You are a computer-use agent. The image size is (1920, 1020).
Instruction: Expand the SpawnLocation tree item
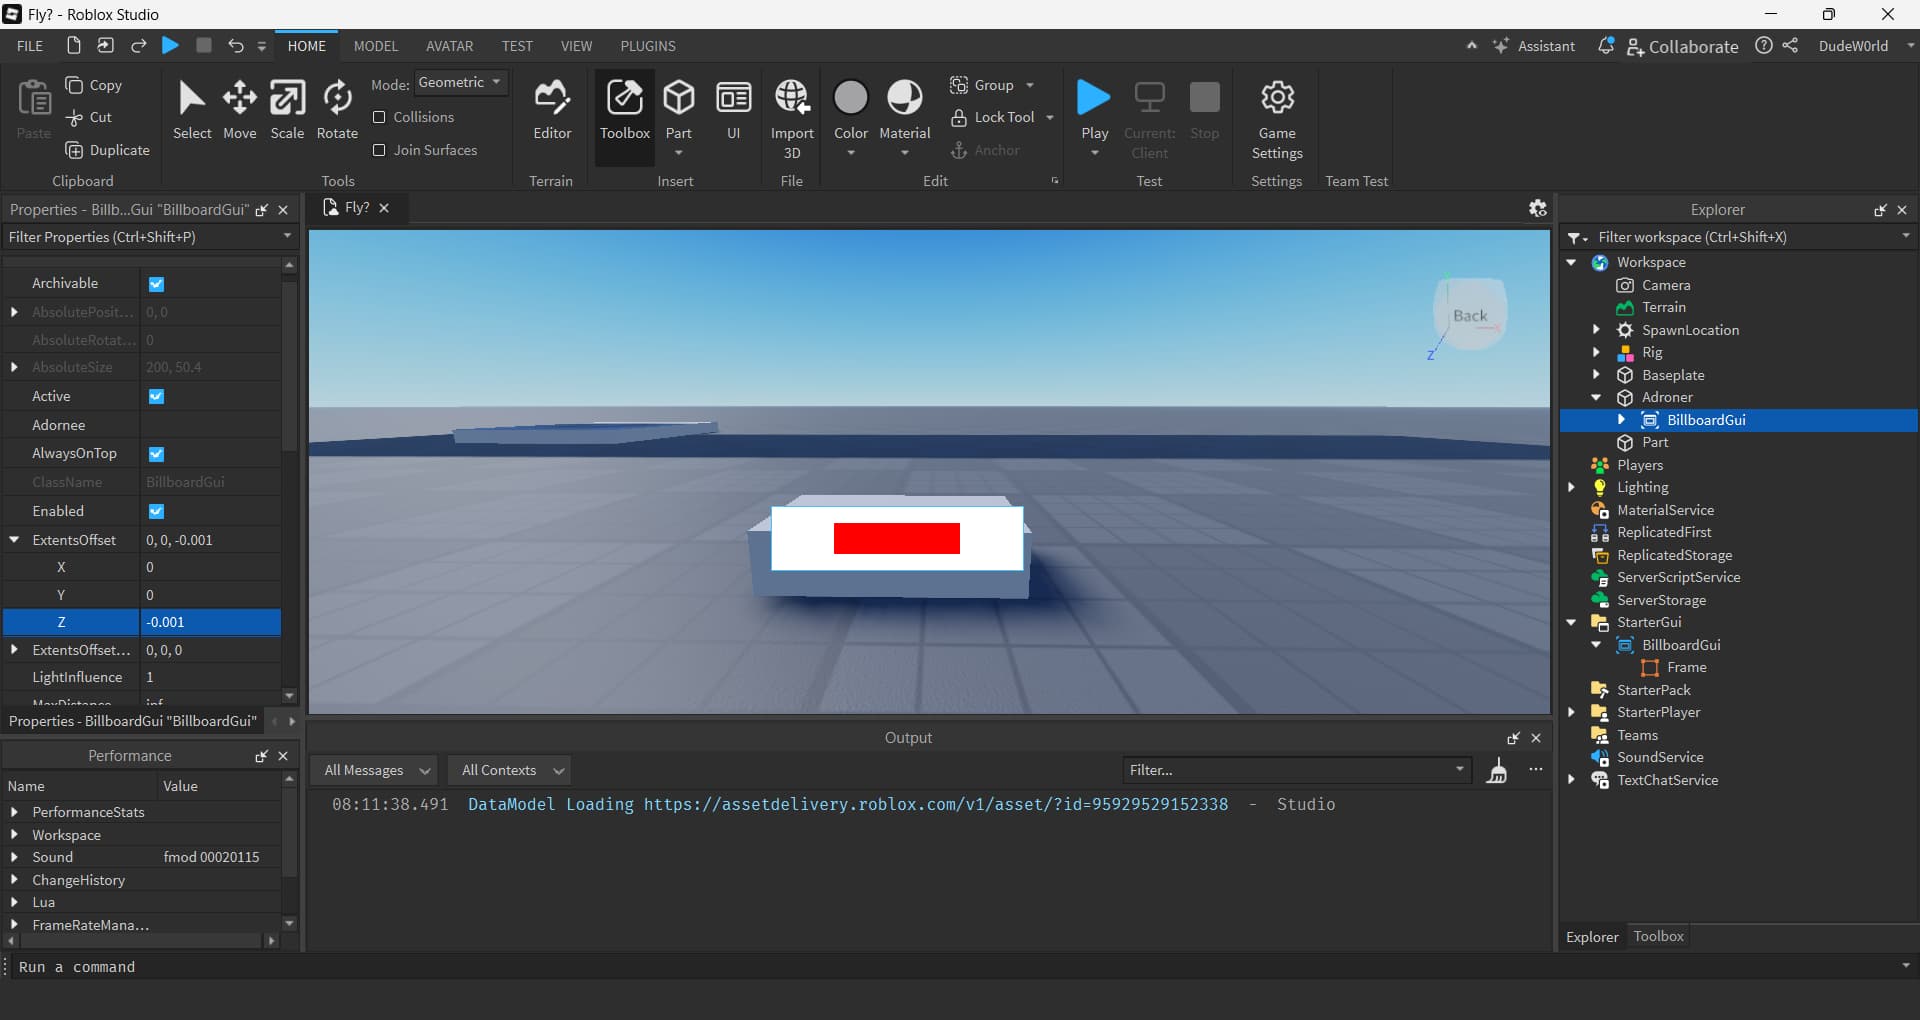(x=1596, y=329)
